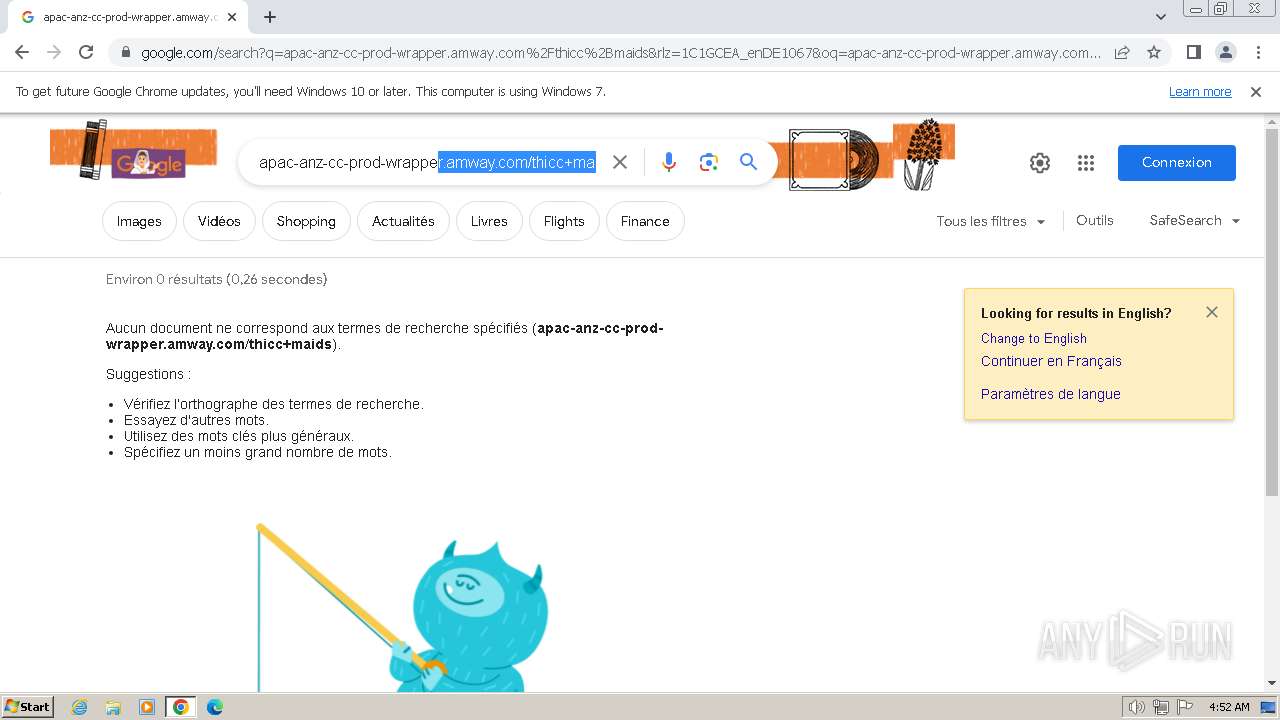Image resolution: width=1280 pixels, height=720 pixels.
Task: Open media player from taskbar
Action: tap(147, 707)
